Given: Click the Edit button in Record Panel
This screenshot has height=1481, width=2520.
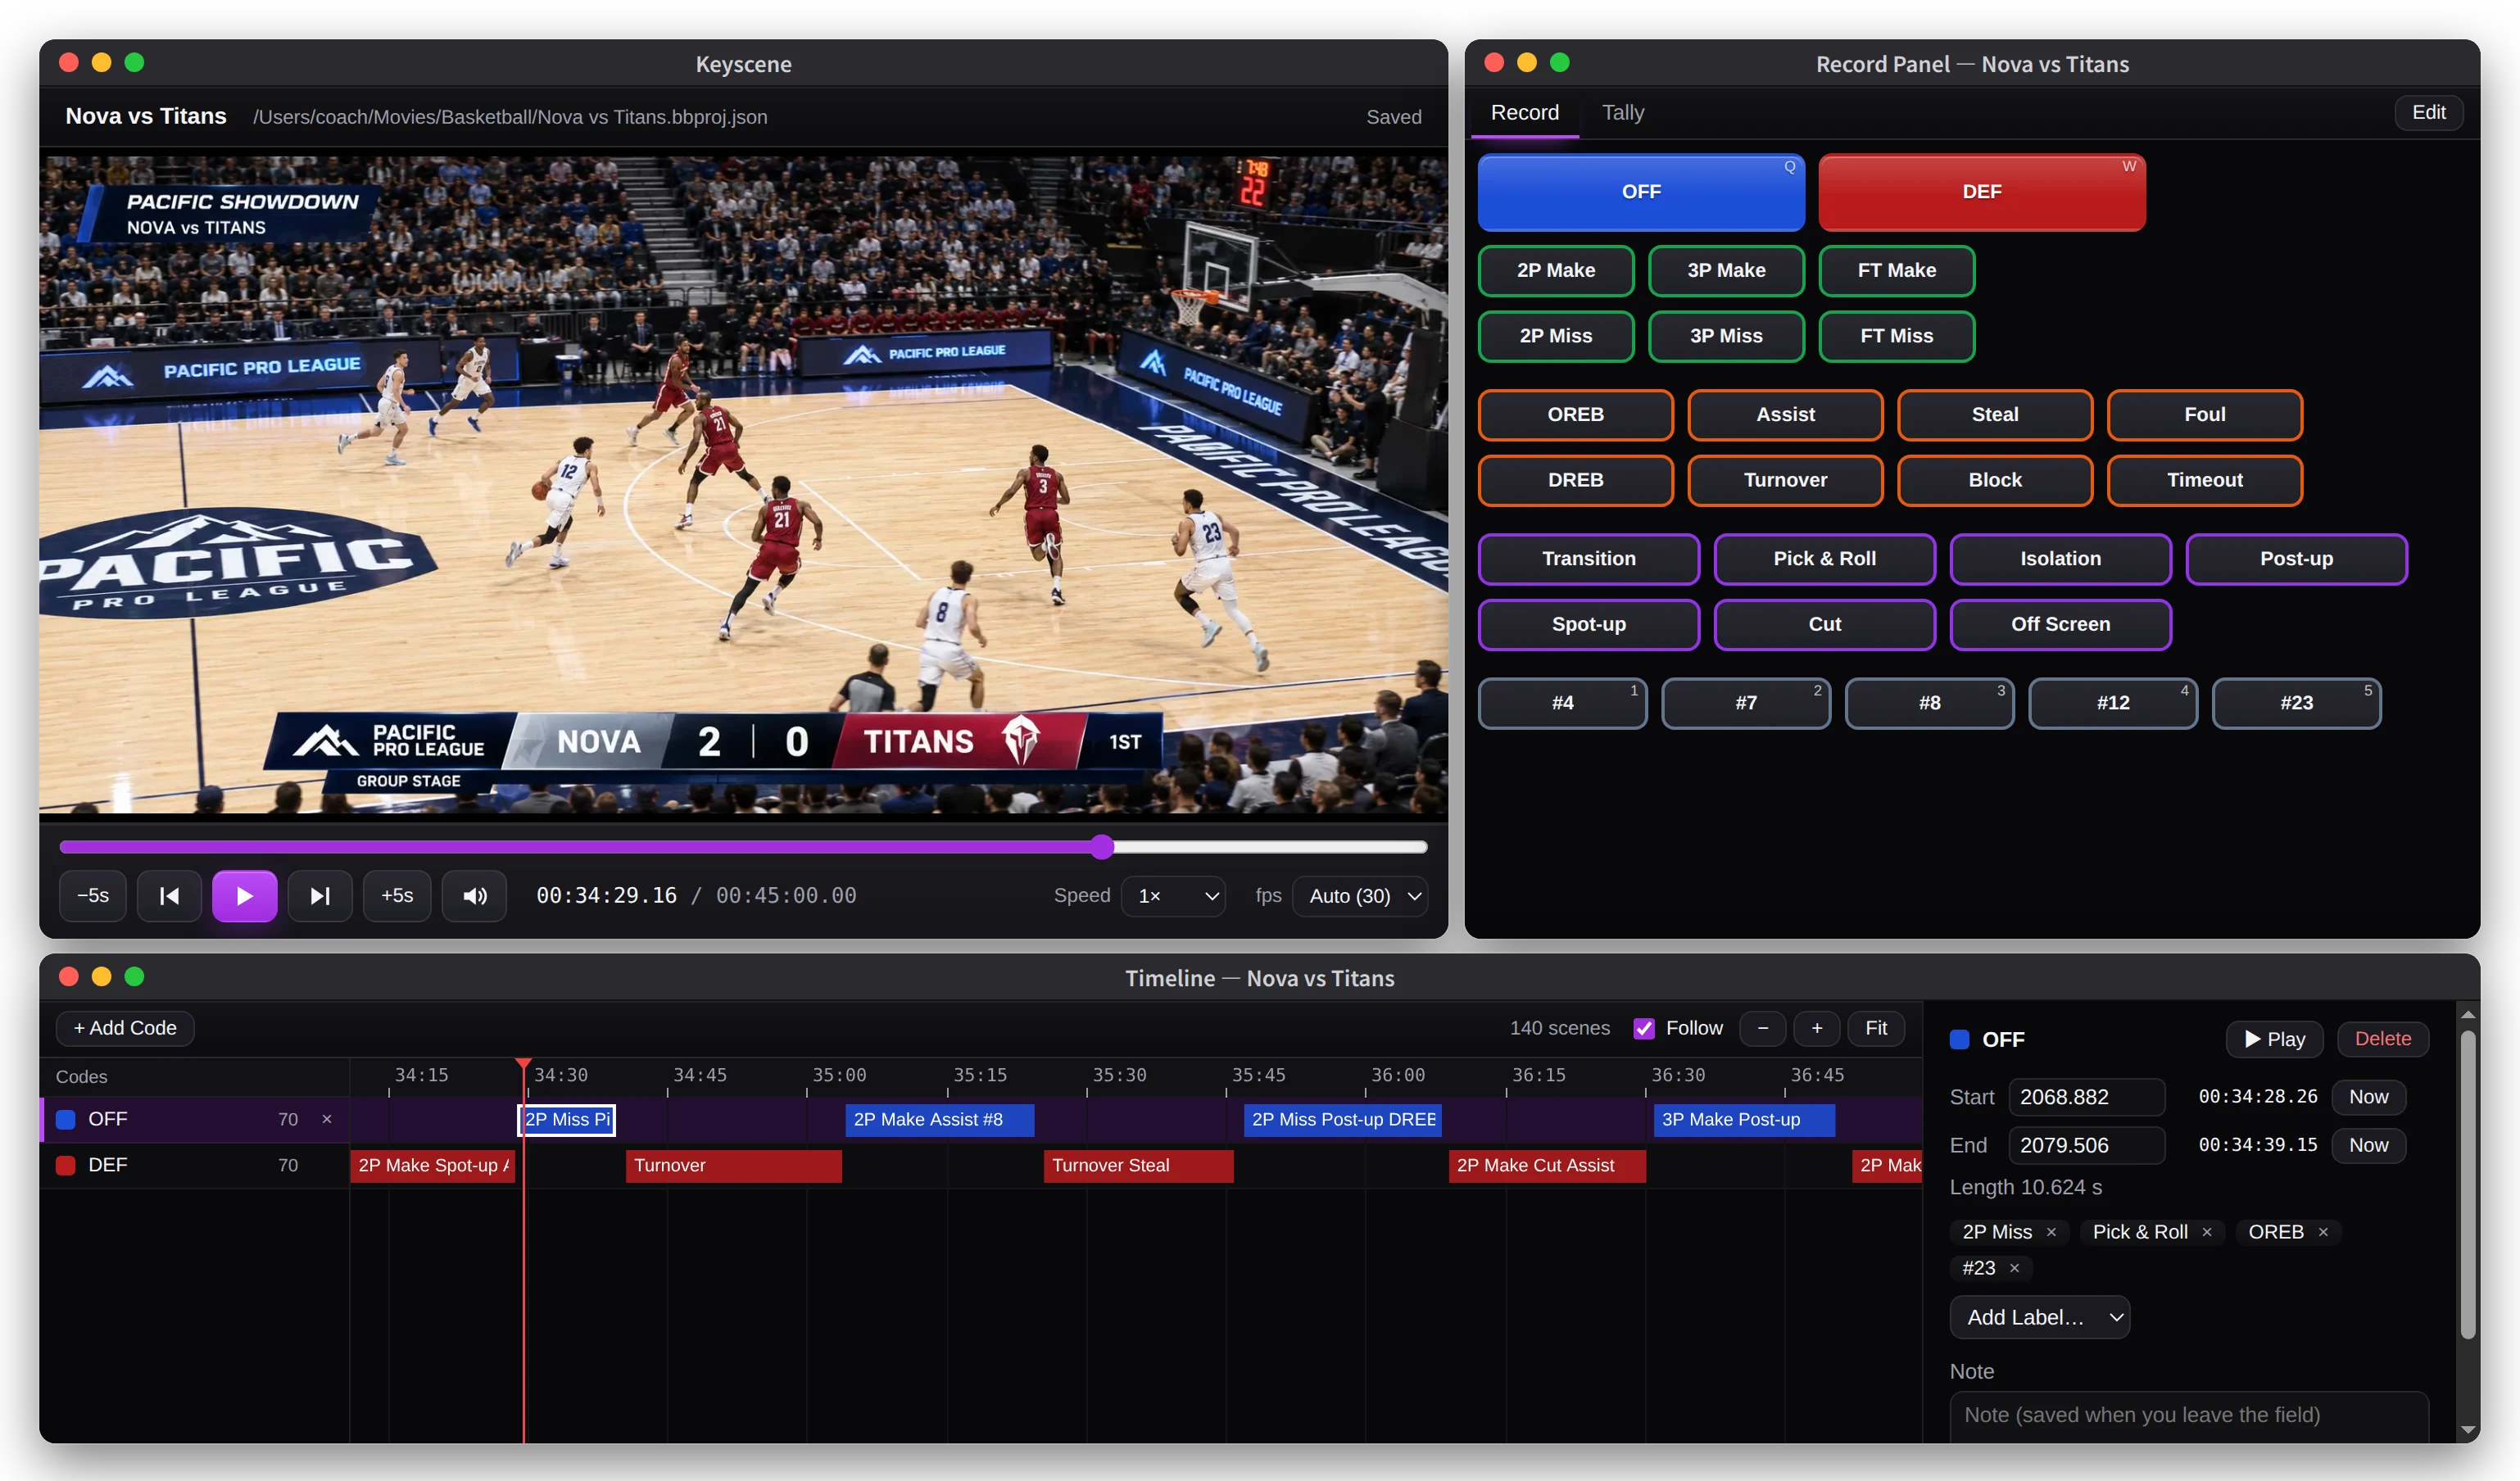Looking at the screenshot, I should [2428, 112].
